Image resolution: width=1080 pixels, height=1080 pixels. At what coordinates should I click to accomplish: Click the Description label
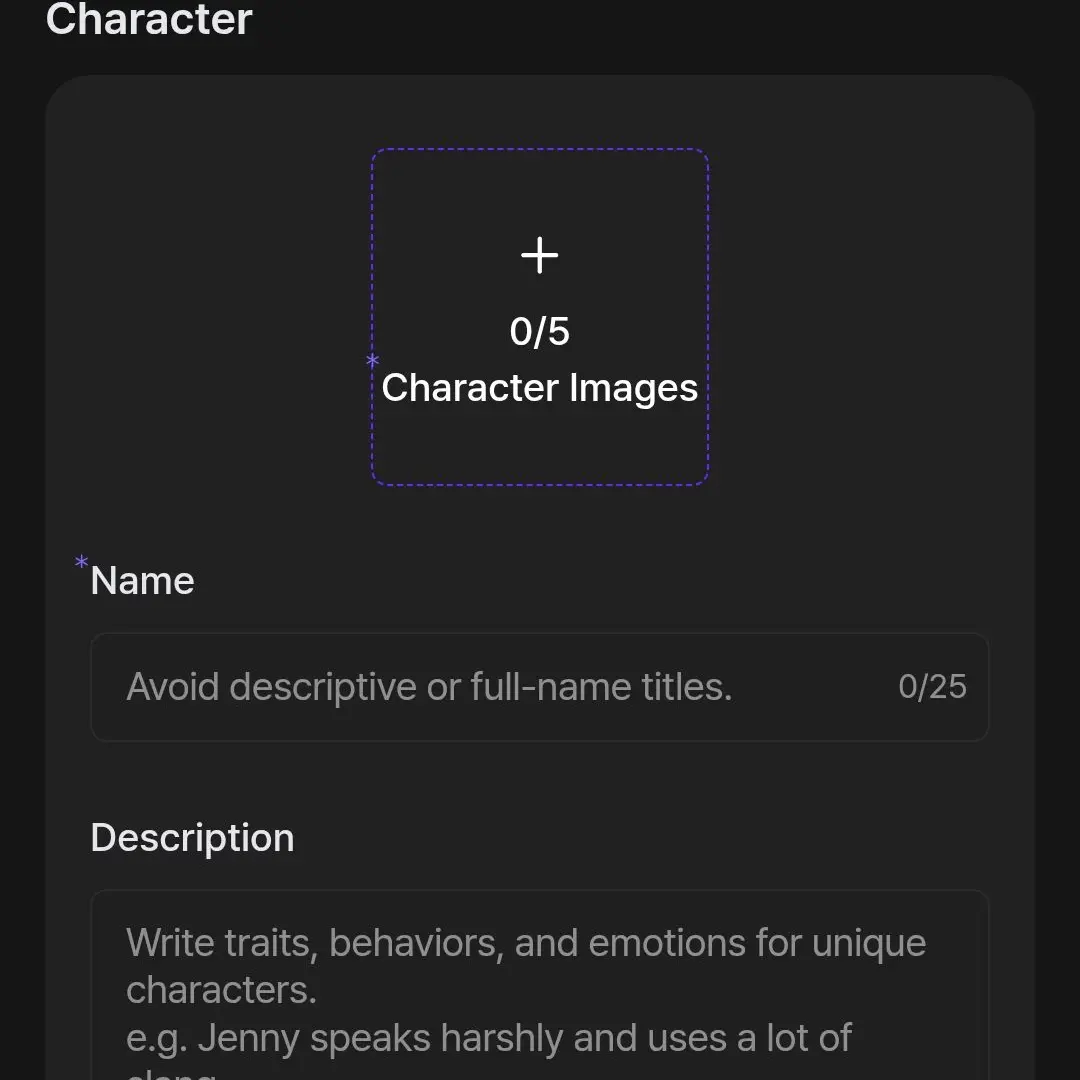pos(193,838)
